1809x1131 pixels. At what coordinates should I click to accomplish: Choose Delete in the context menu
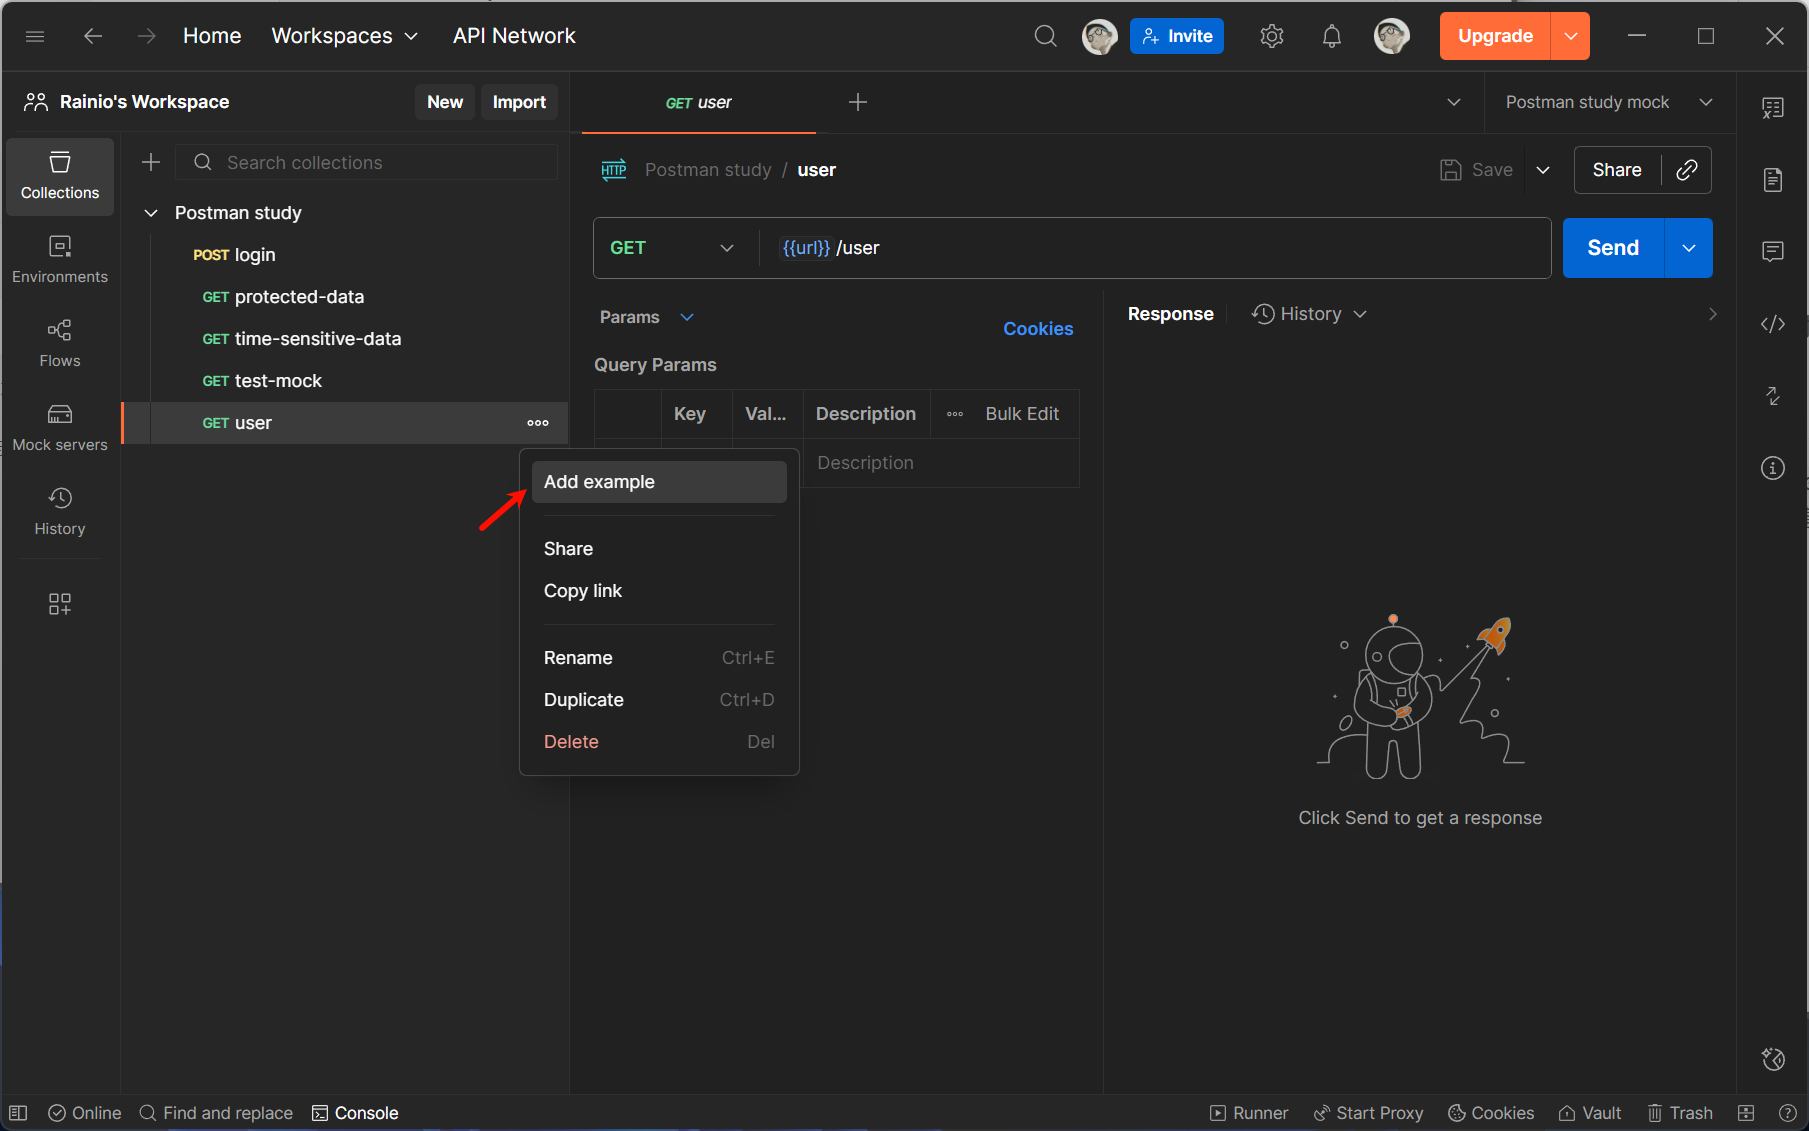659,742
